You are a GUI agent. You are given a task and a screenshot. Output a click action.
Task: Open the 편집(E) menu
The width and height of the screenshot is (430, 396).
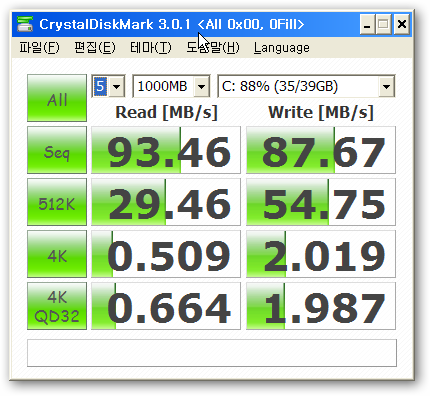click(x=95, y=47)
